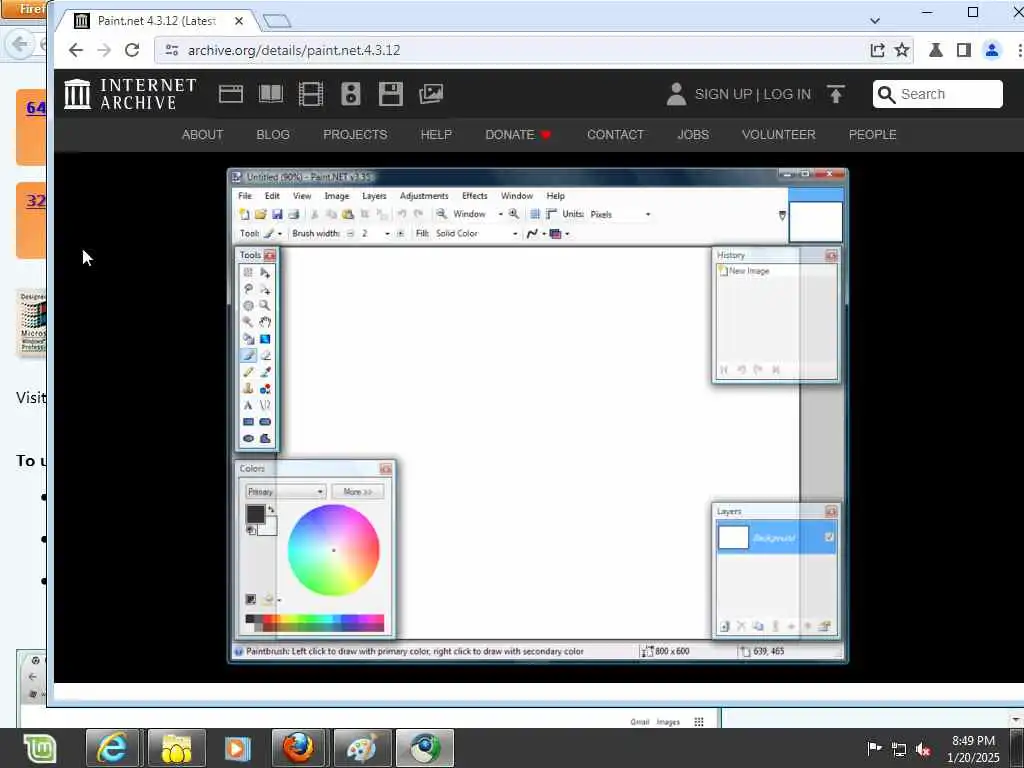The height and width of the screenshot is (768, 1024).
Task: Click the Save floppy icon in Paint.NET toolbar
Action: (x=277, y=214)
